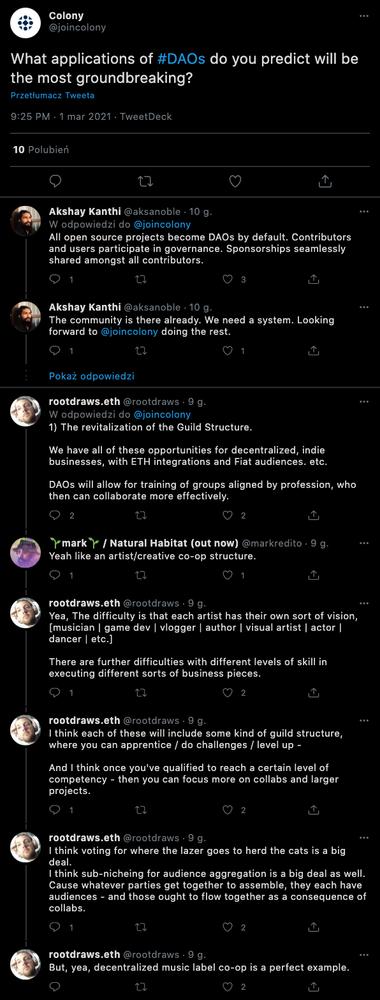This screenshot has height=1000, width=380.
Task: Like Akshay's open source projects reply
Action: pyautogui.click(x=228, y=279)
